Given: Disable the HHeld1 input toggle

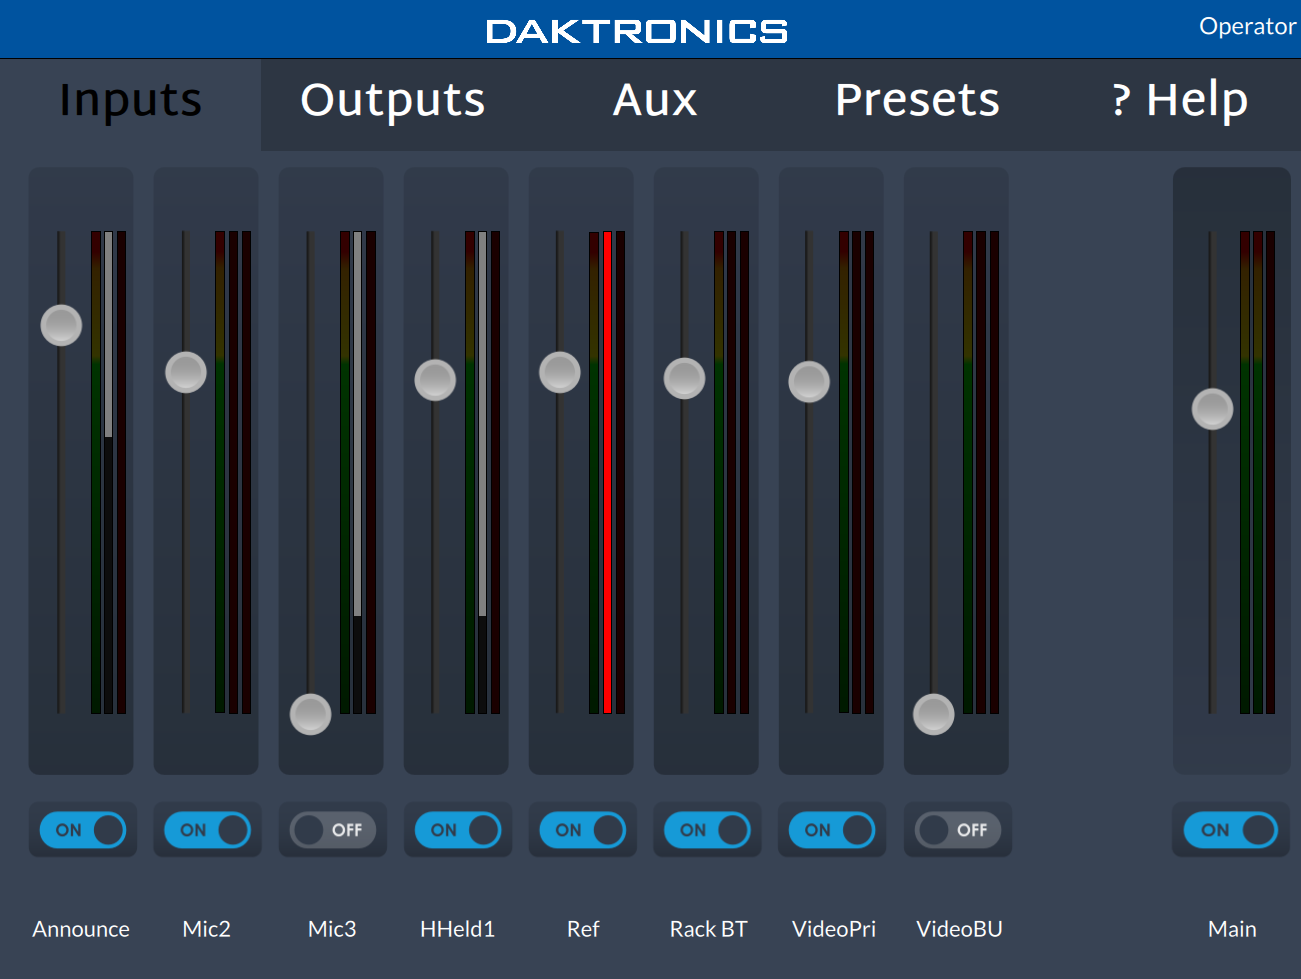Looking at the screenshot, I should pyautogui.click(x=457, y=830).
